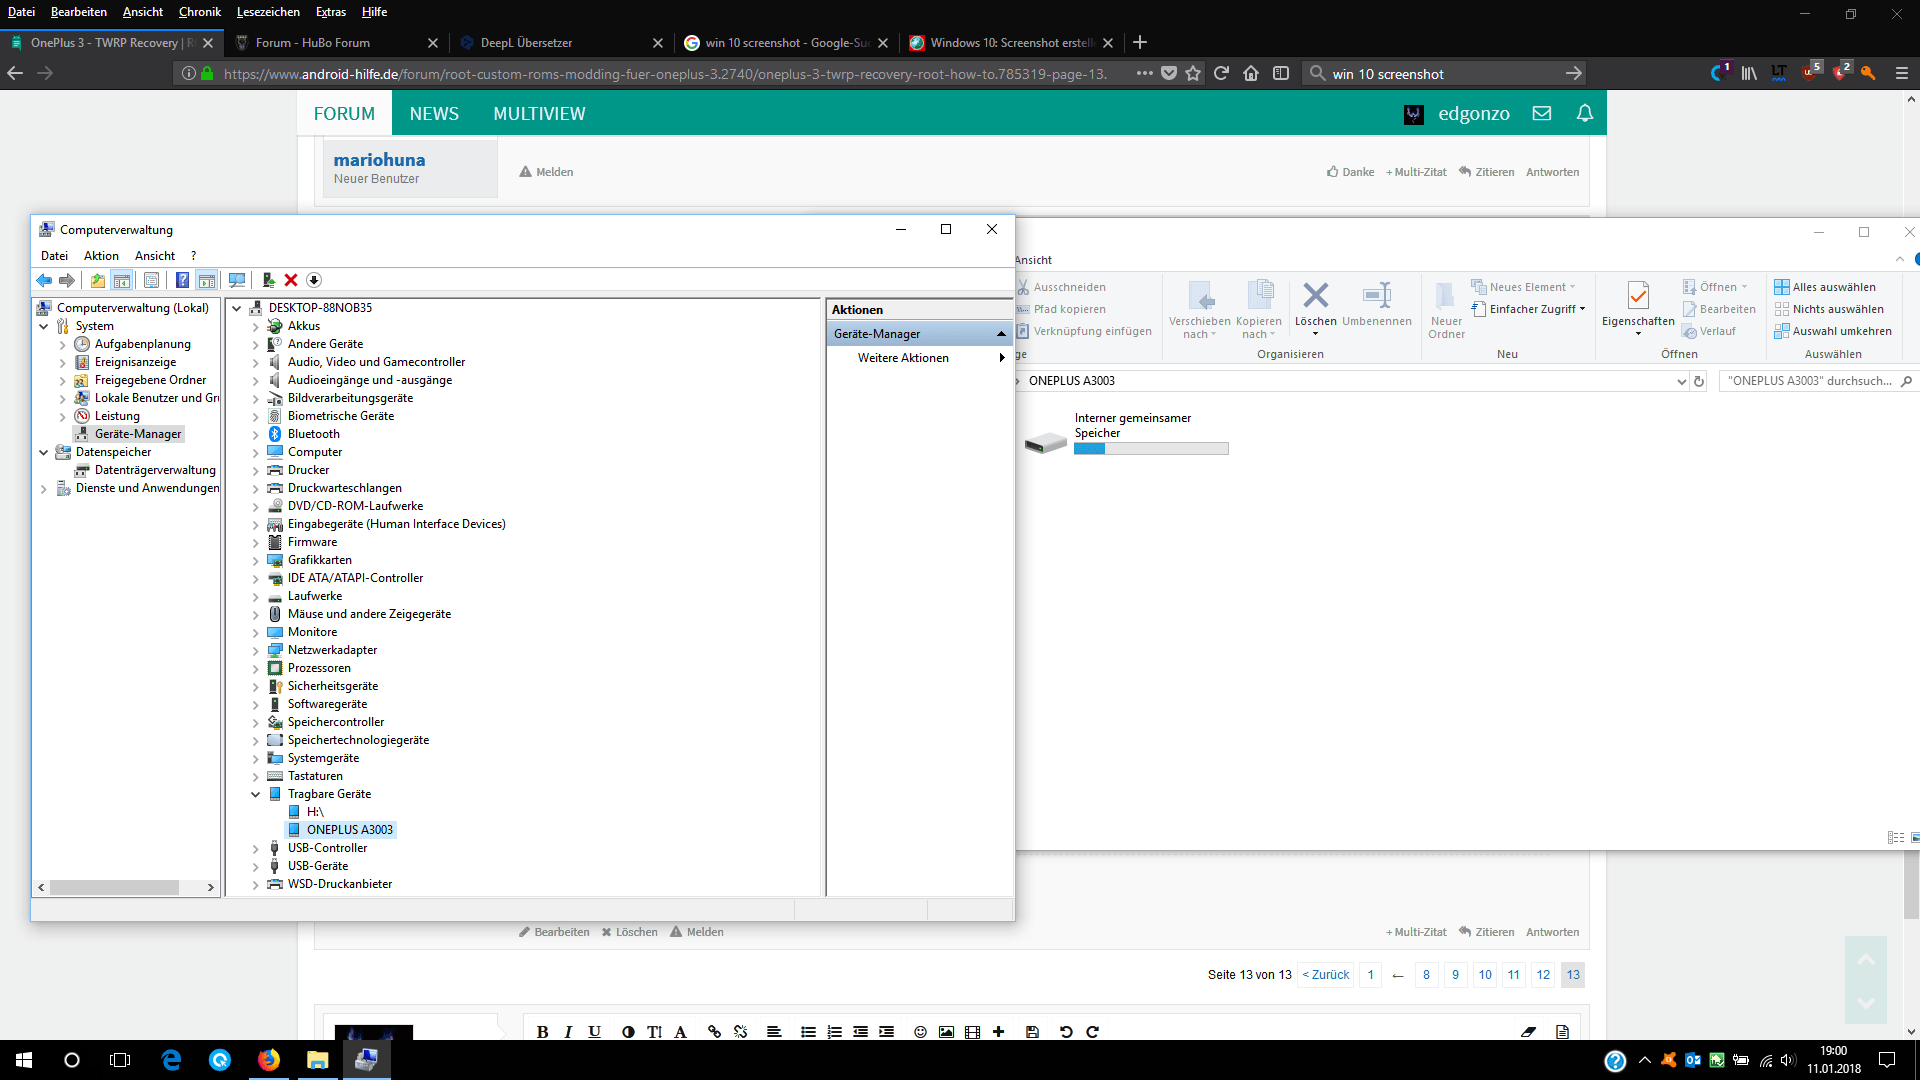This screenshot has width=1920, height=1080.
Task: Click Eigenschaften in Explorer ribbon
Action: (x=1638, y=308)
